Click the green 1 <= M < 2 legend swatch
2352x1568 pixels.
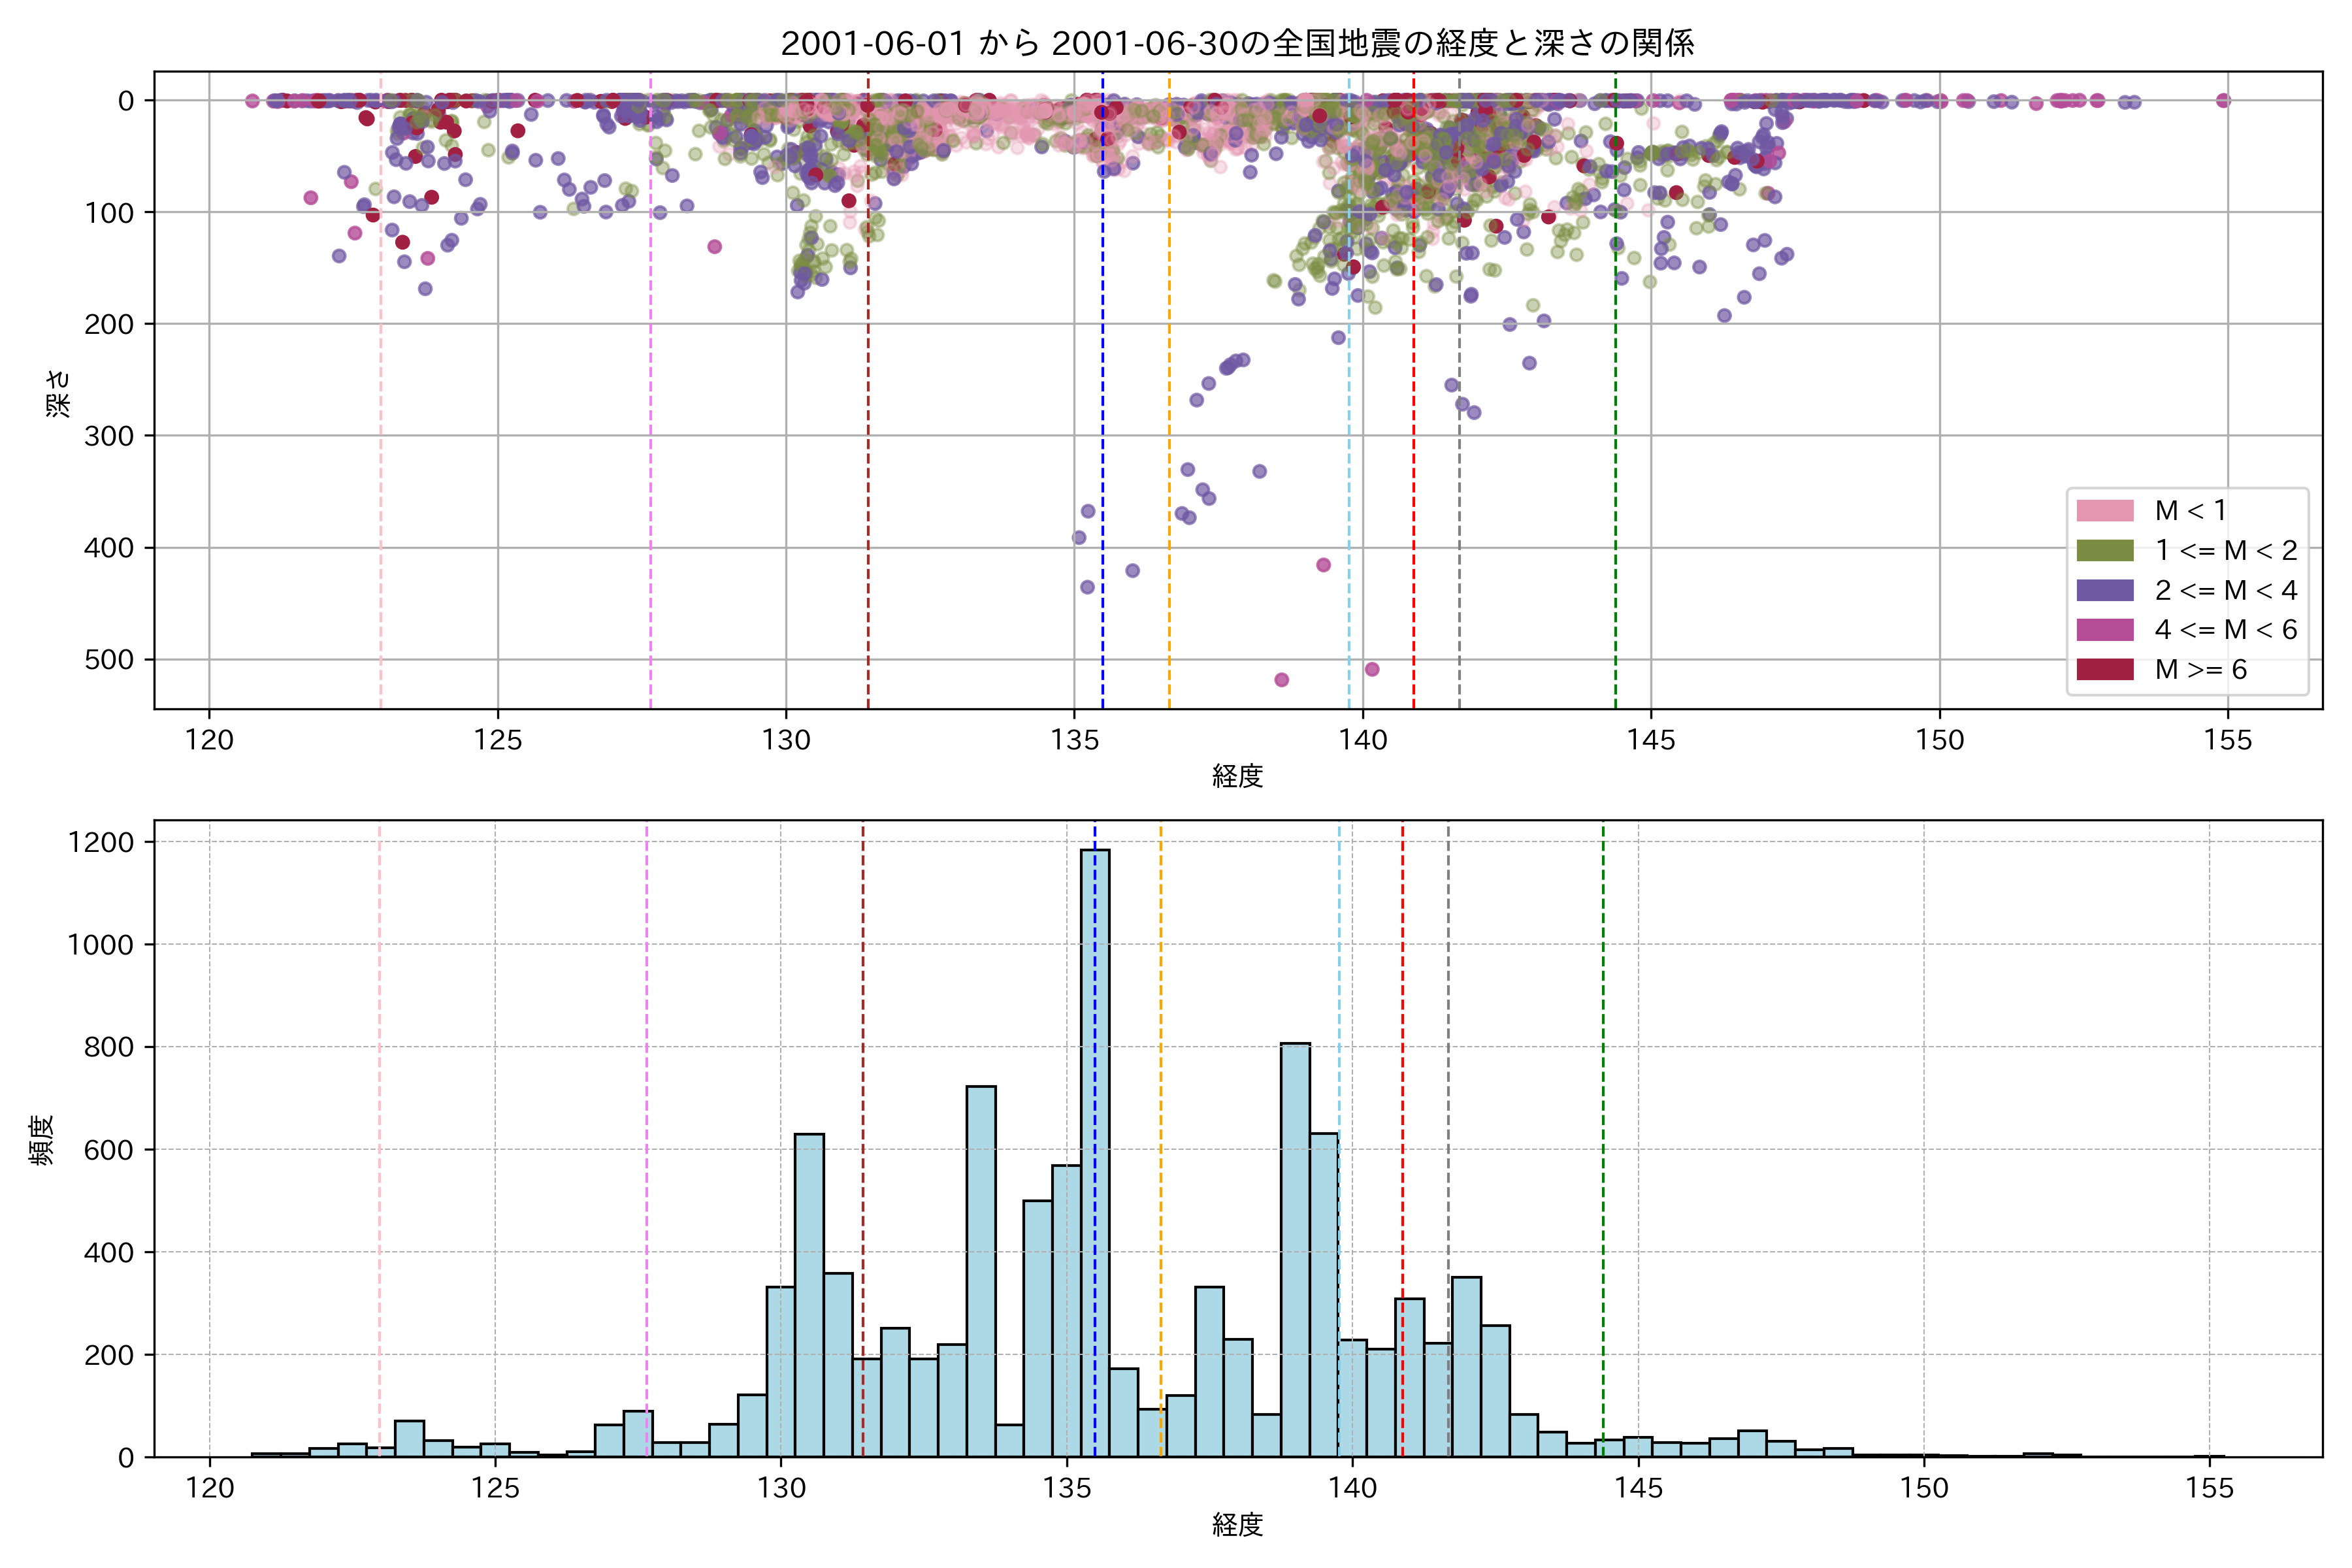2105,551
